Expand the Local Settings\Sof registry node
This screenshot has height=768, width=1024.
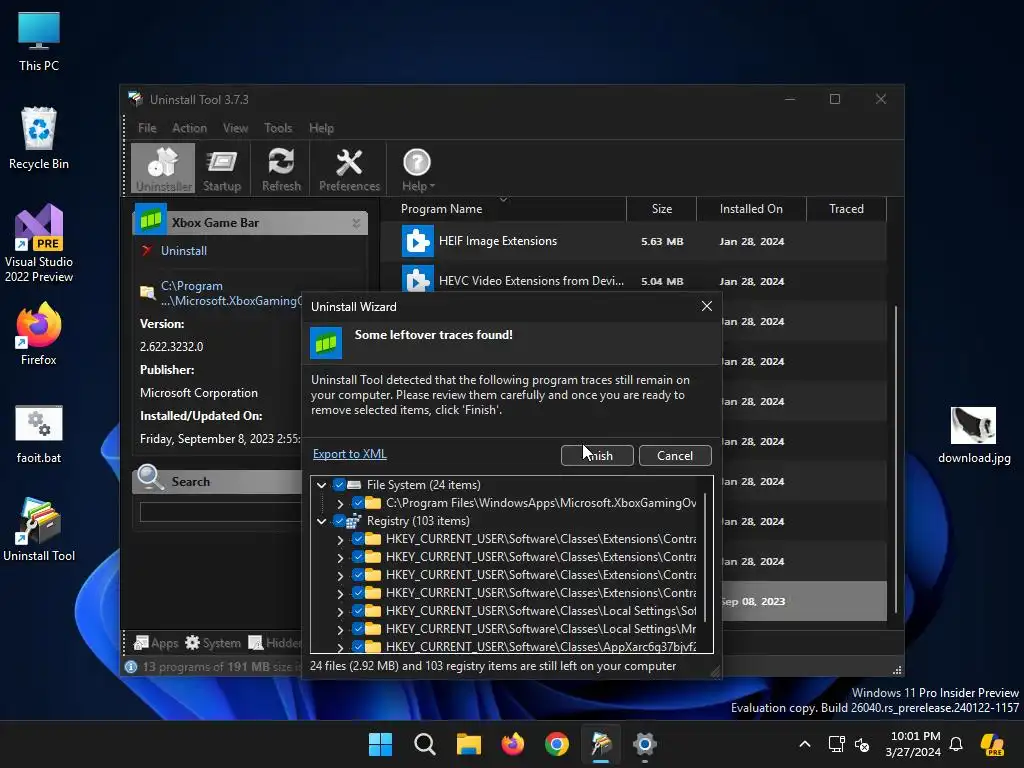tap(340, 611)
